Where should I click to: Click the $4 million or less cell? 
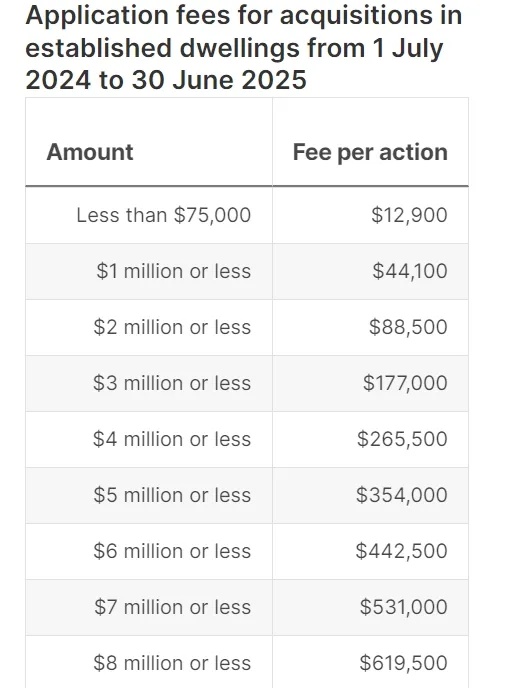coord(149,439)
